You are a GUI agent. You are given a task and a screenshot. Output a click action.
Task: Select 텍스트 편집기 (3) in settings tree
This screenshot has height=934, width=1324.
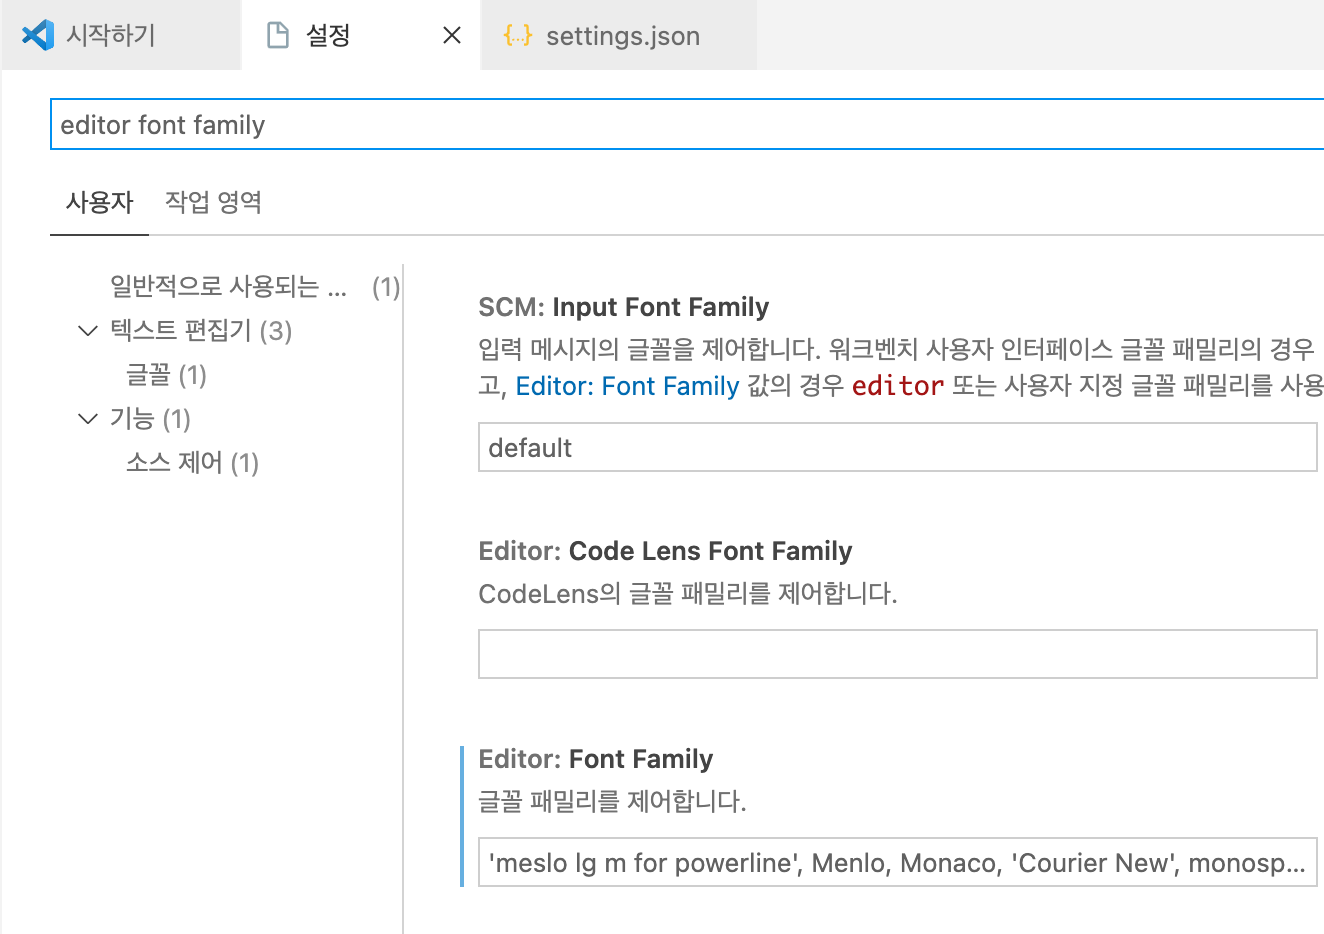coord(200,331)
